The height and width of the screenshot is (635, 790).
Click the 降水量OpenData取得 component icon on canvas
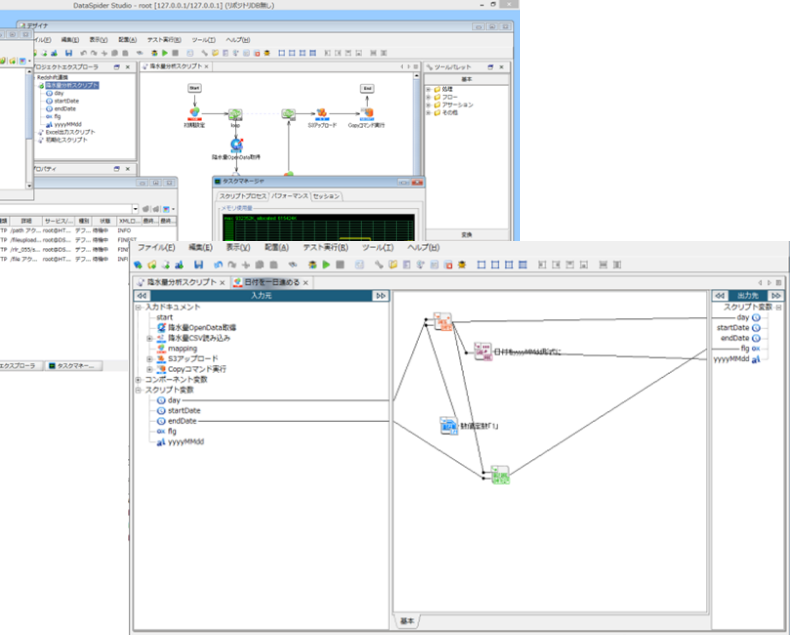(x=236, y=146)
